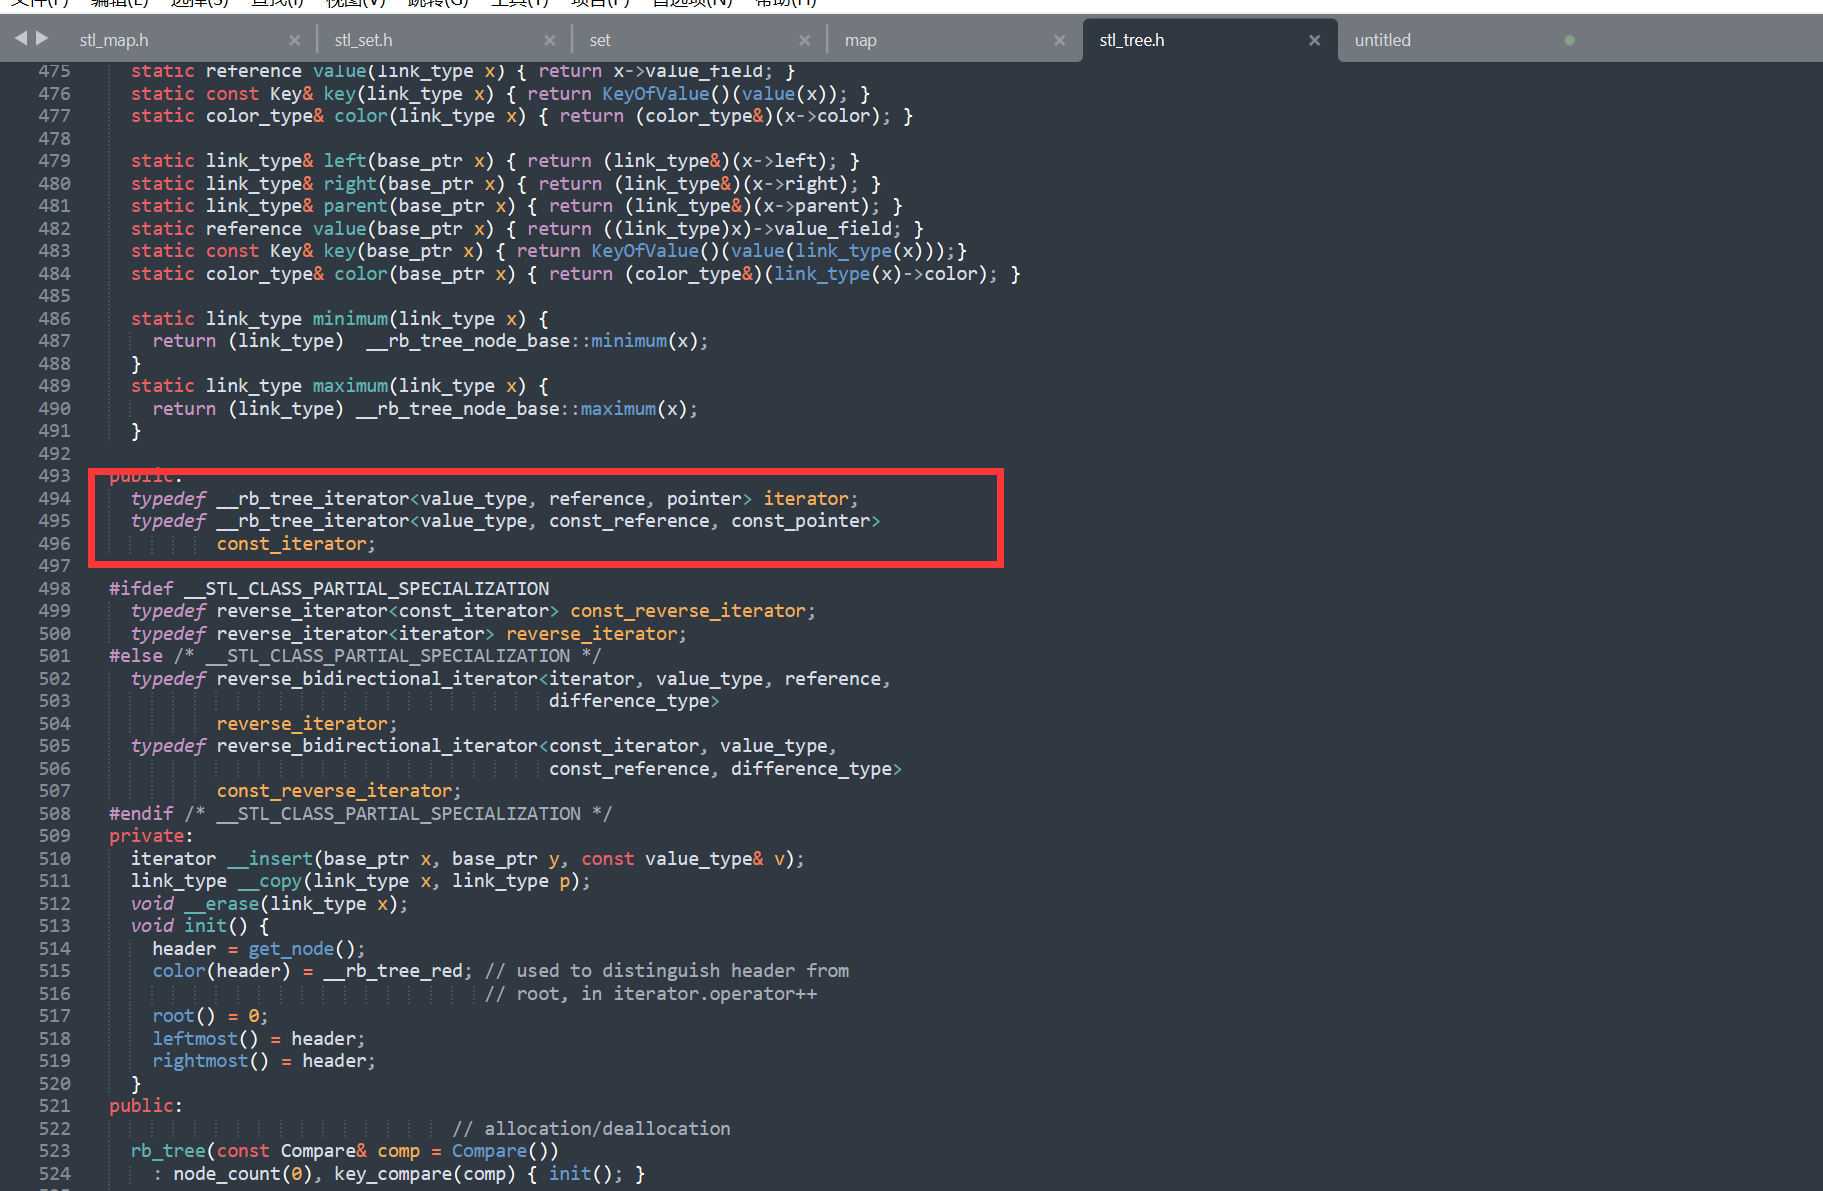Click the 'init' function name on line 513
This screenshot has width=1823, height=1191.
[x=205, y=926]
